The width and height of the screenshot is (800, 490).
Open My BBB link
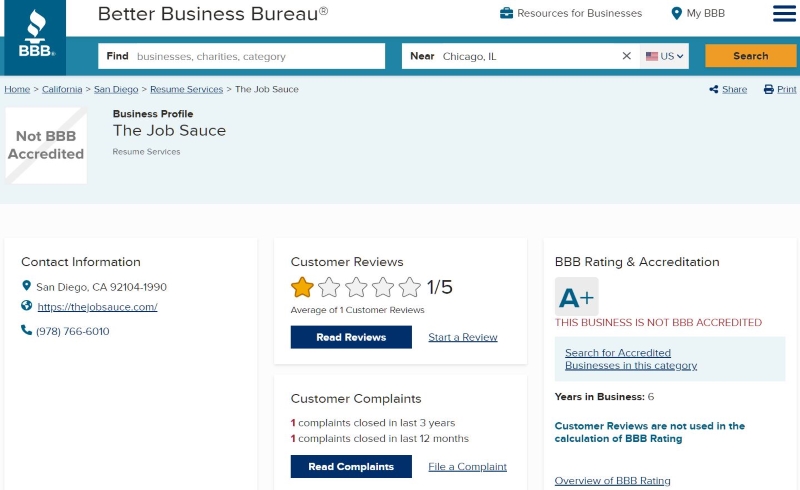click(706, 13)
